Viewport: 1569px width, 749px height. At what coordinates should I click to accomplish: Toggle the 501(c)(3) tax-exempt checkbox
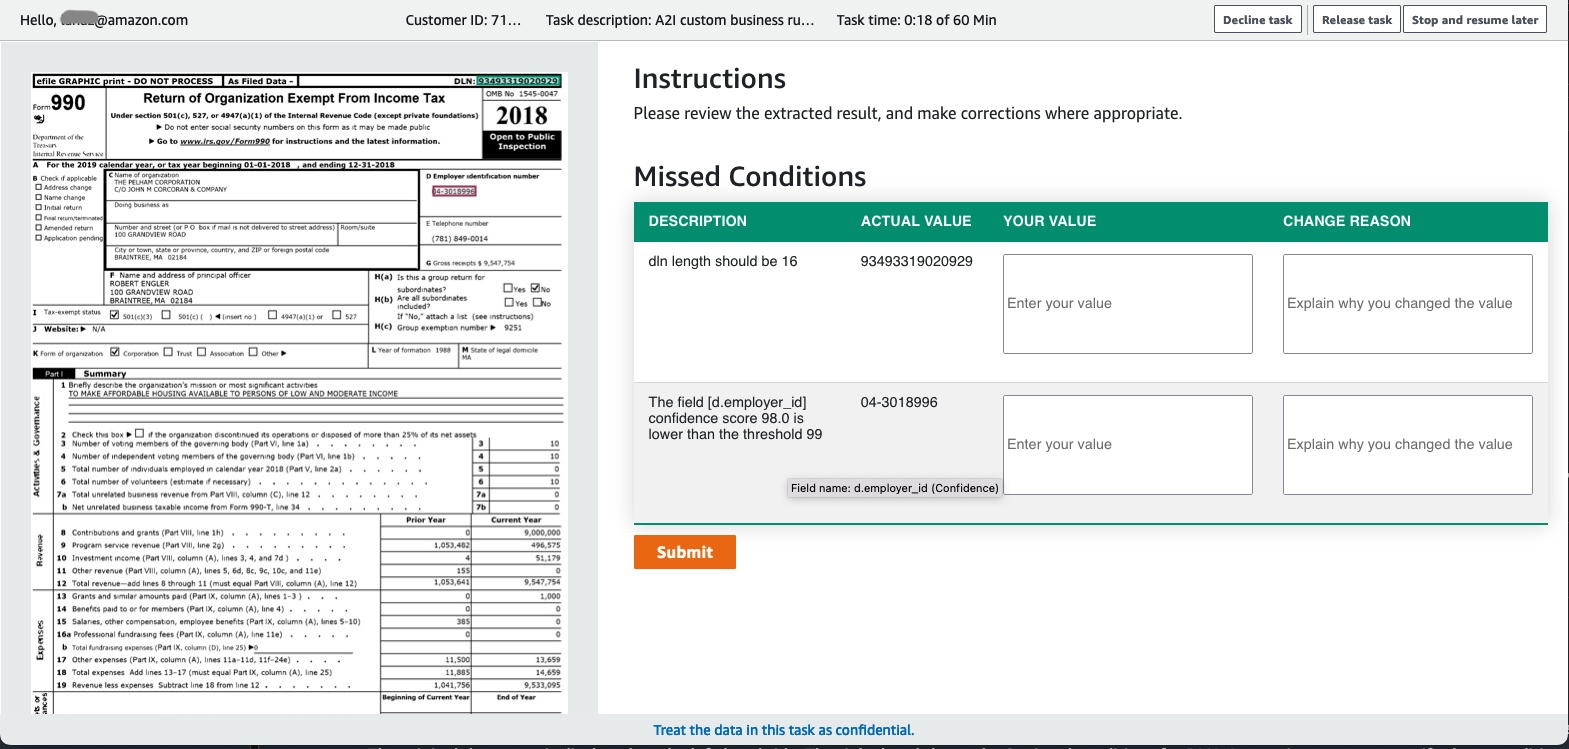click(114, 315)
